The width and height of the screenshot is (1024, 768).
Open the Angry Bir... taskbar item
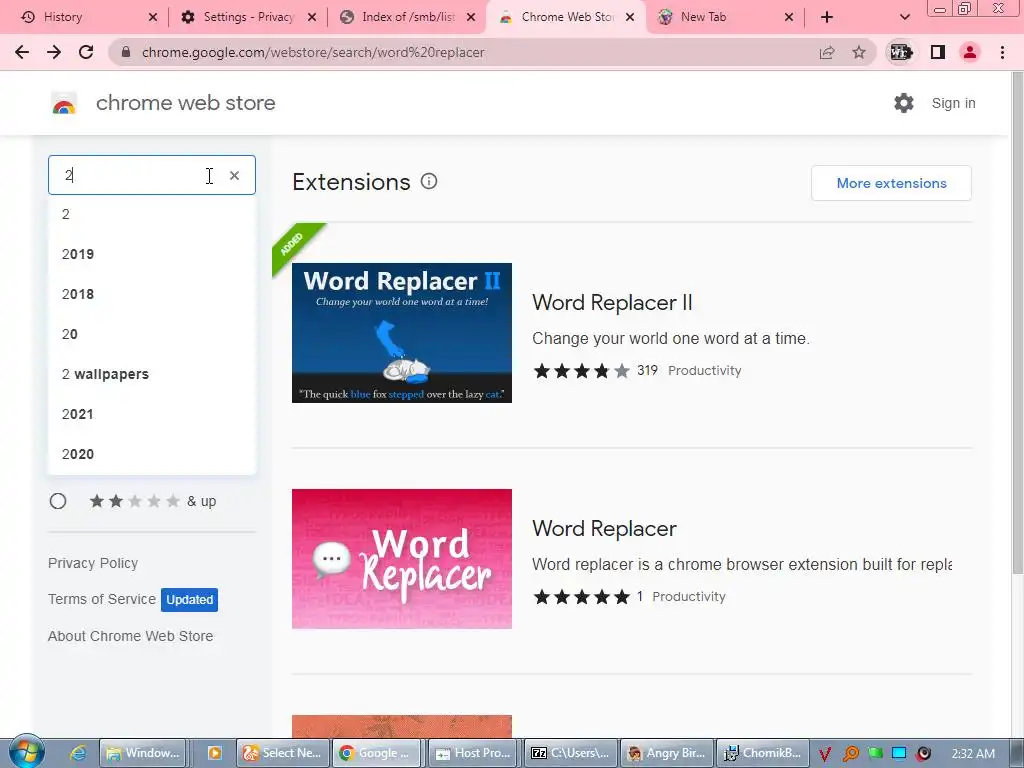[x=666, y=753]
